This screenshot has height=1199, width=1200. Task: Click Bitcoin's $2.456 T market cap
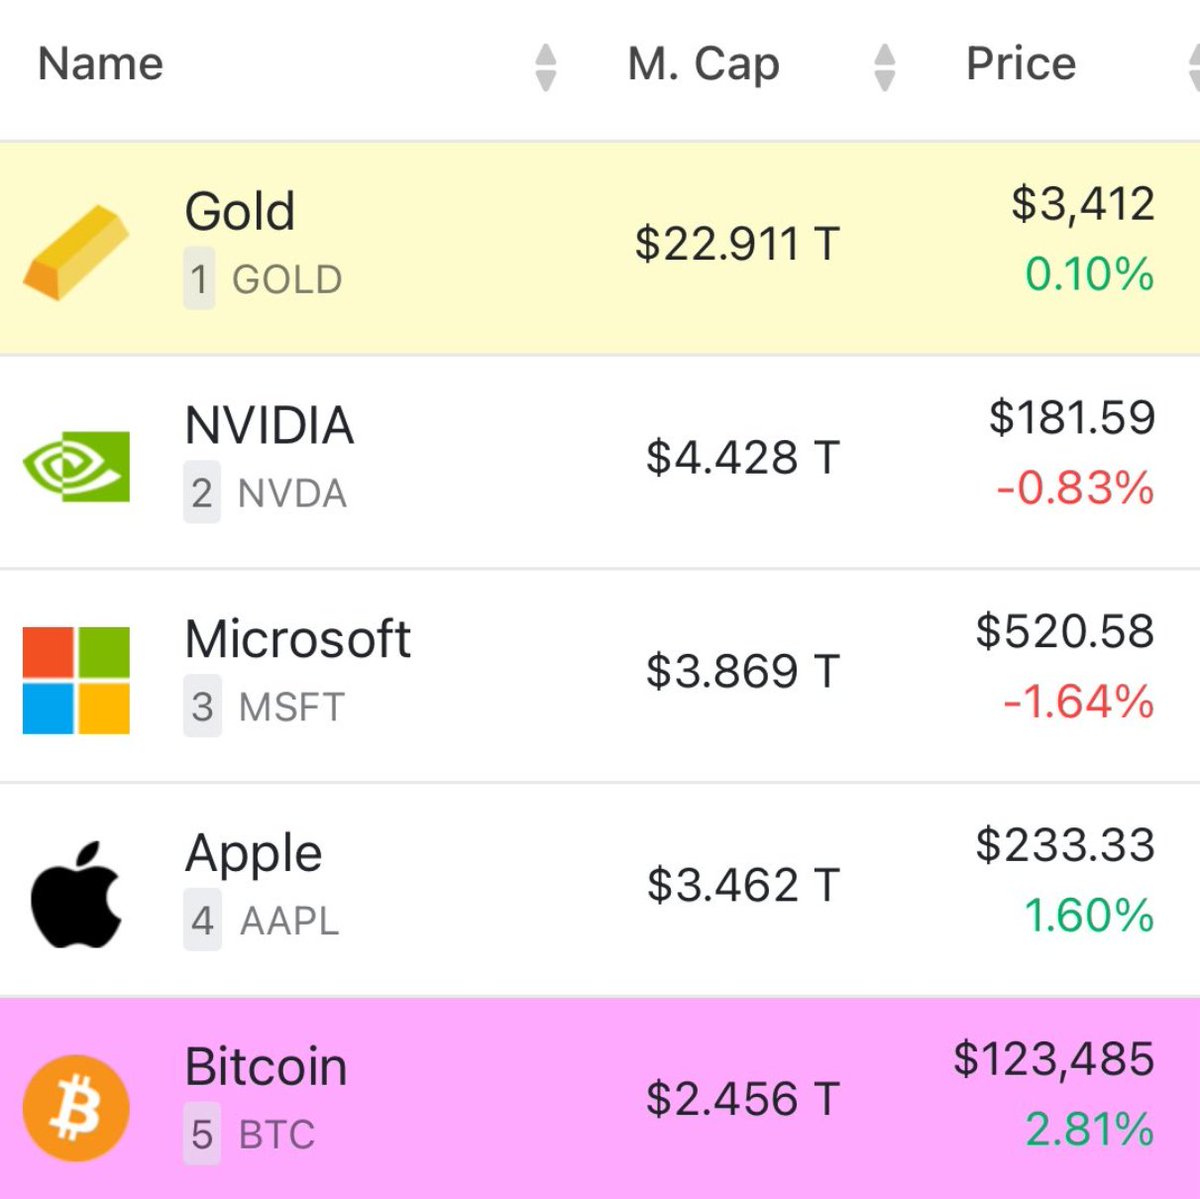click(x=743, y=1099)
